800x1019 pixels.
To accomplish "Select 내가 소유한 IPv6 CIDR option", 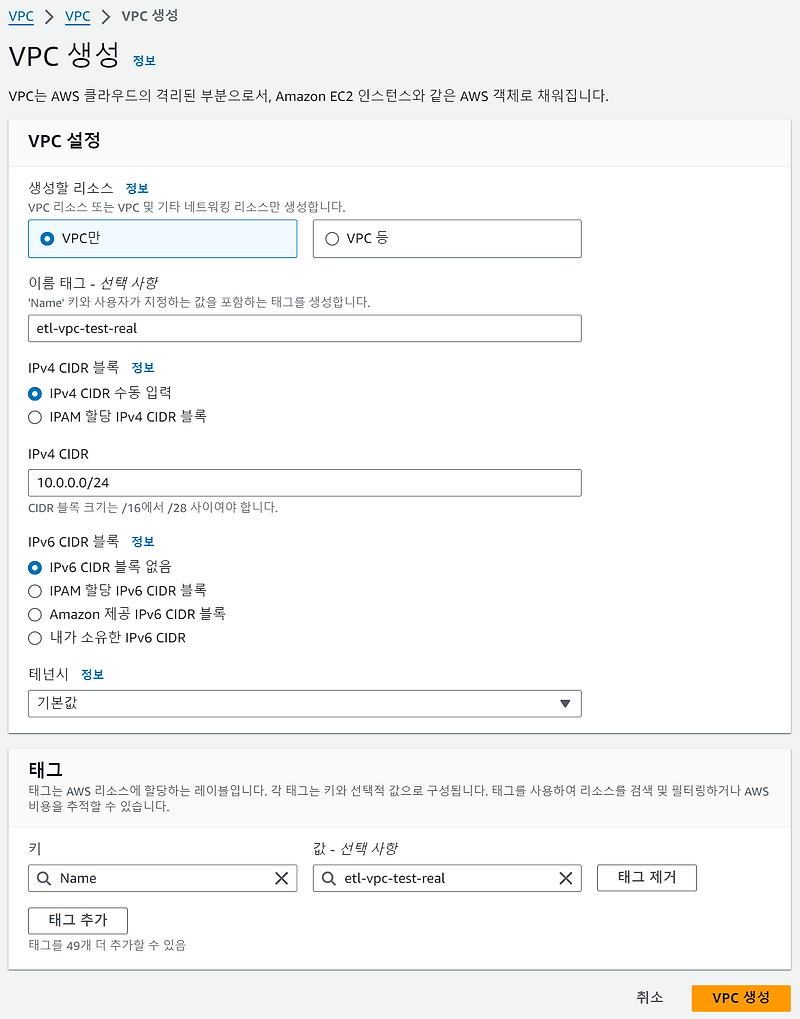I will coord(35,638).
